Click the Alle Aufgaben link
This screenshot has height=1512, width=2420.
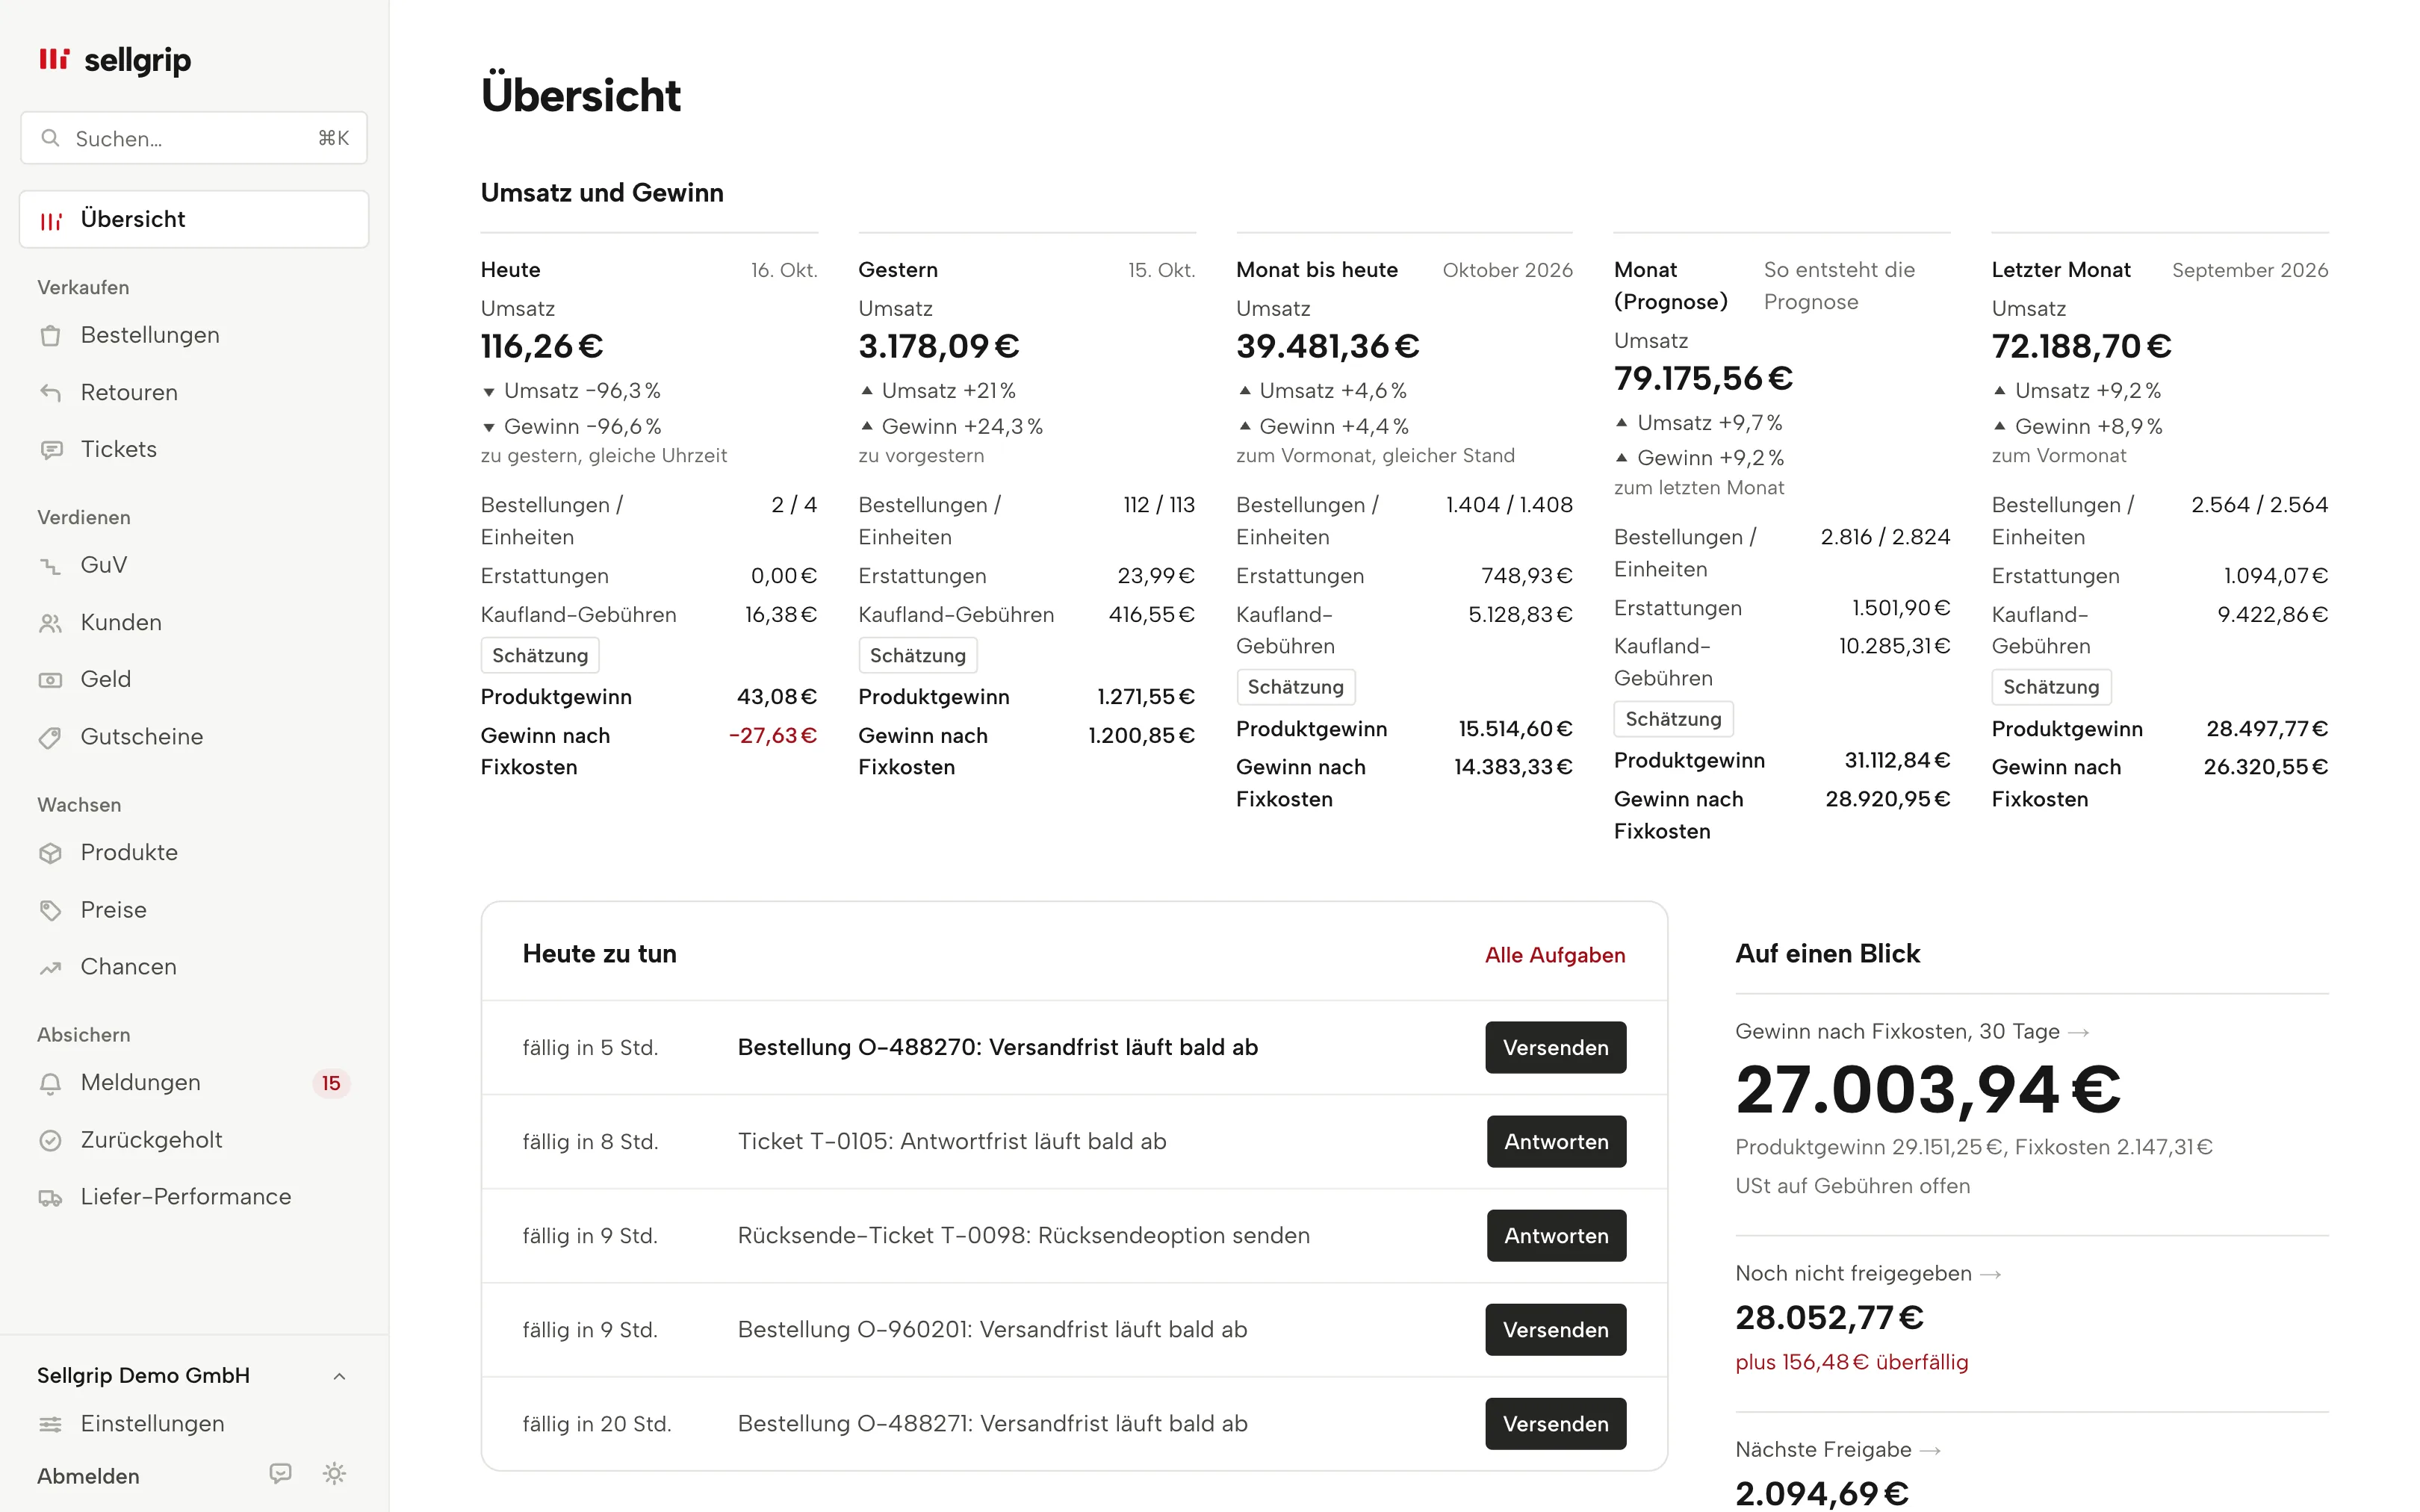[1555, 955]
